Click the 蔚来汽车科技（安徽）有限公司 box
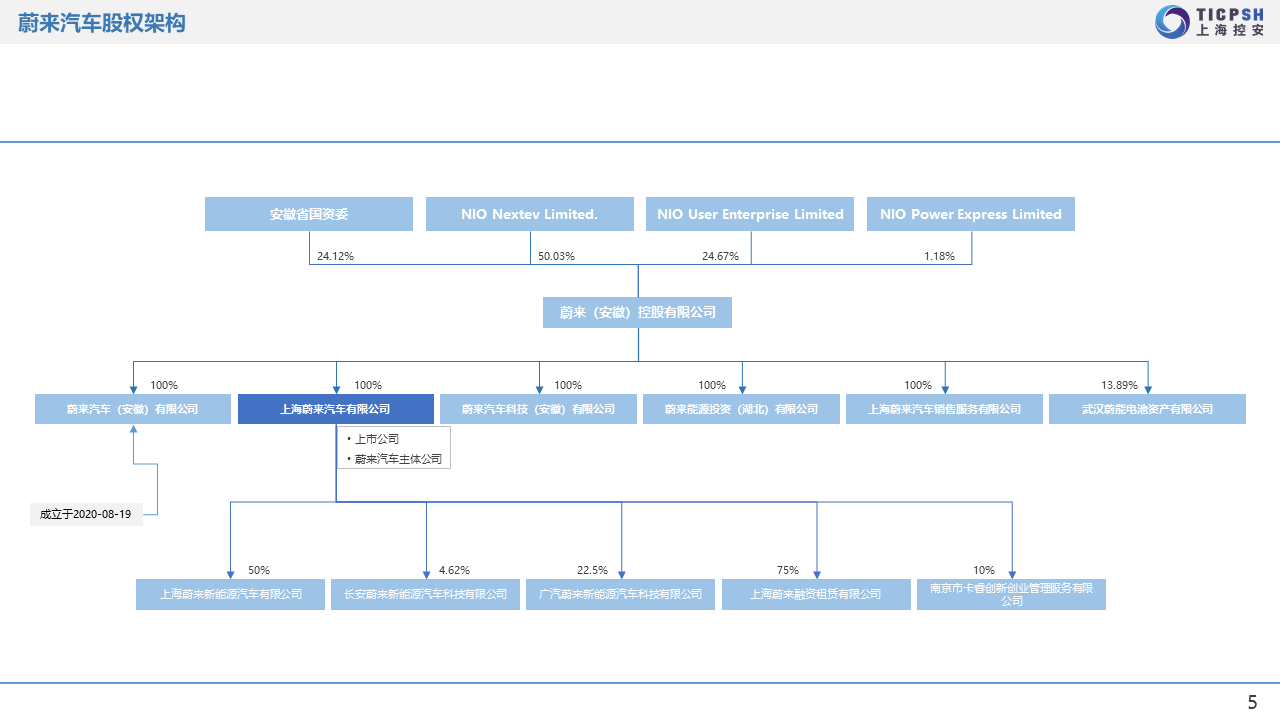 539,409
